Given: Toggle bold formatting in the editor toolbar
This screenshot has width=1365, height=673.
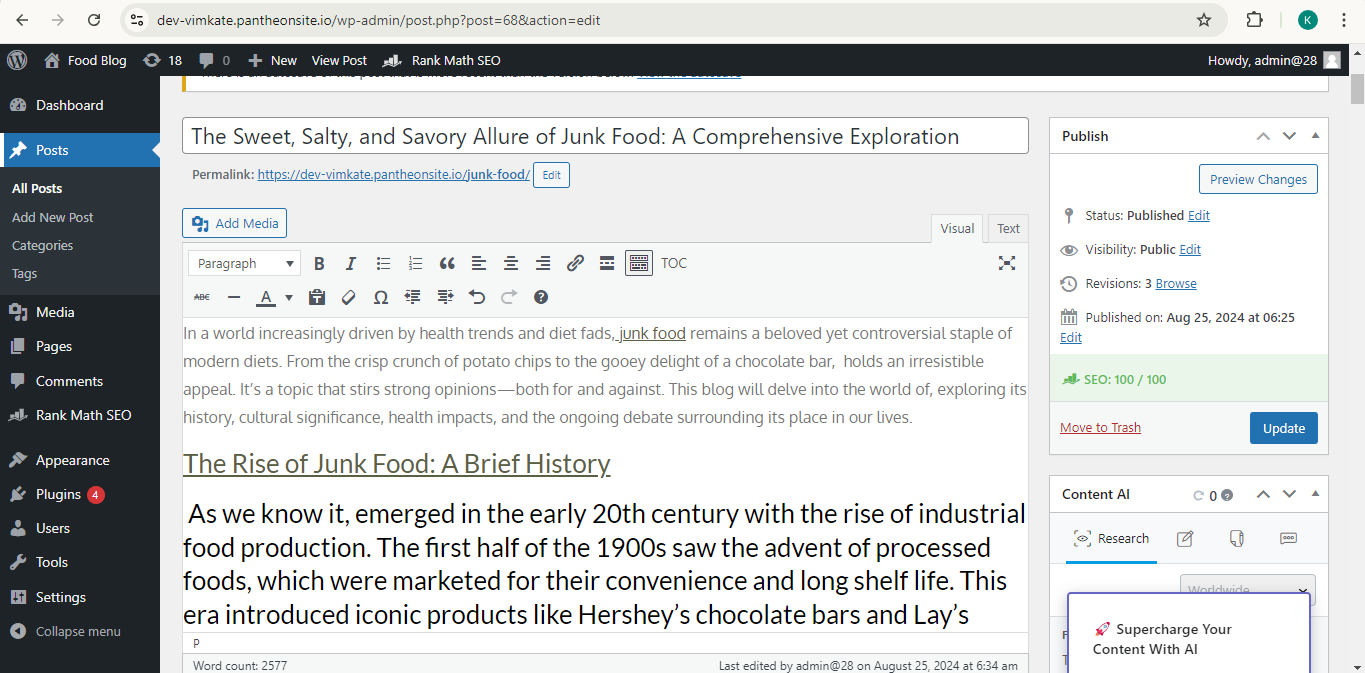Looking at the screenshot, I should click(319, 264).
